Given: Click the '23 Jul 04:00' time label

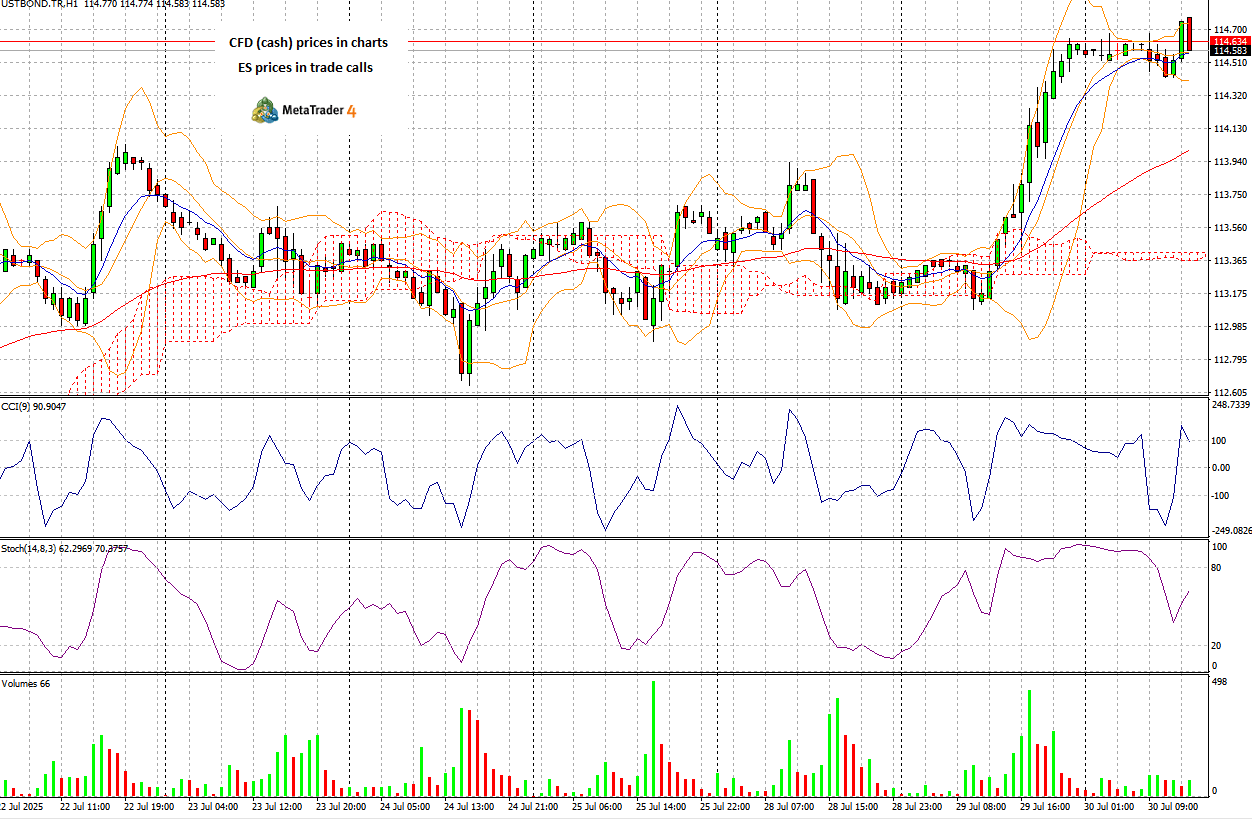Looking at the screenshot, I should point(213,806).
